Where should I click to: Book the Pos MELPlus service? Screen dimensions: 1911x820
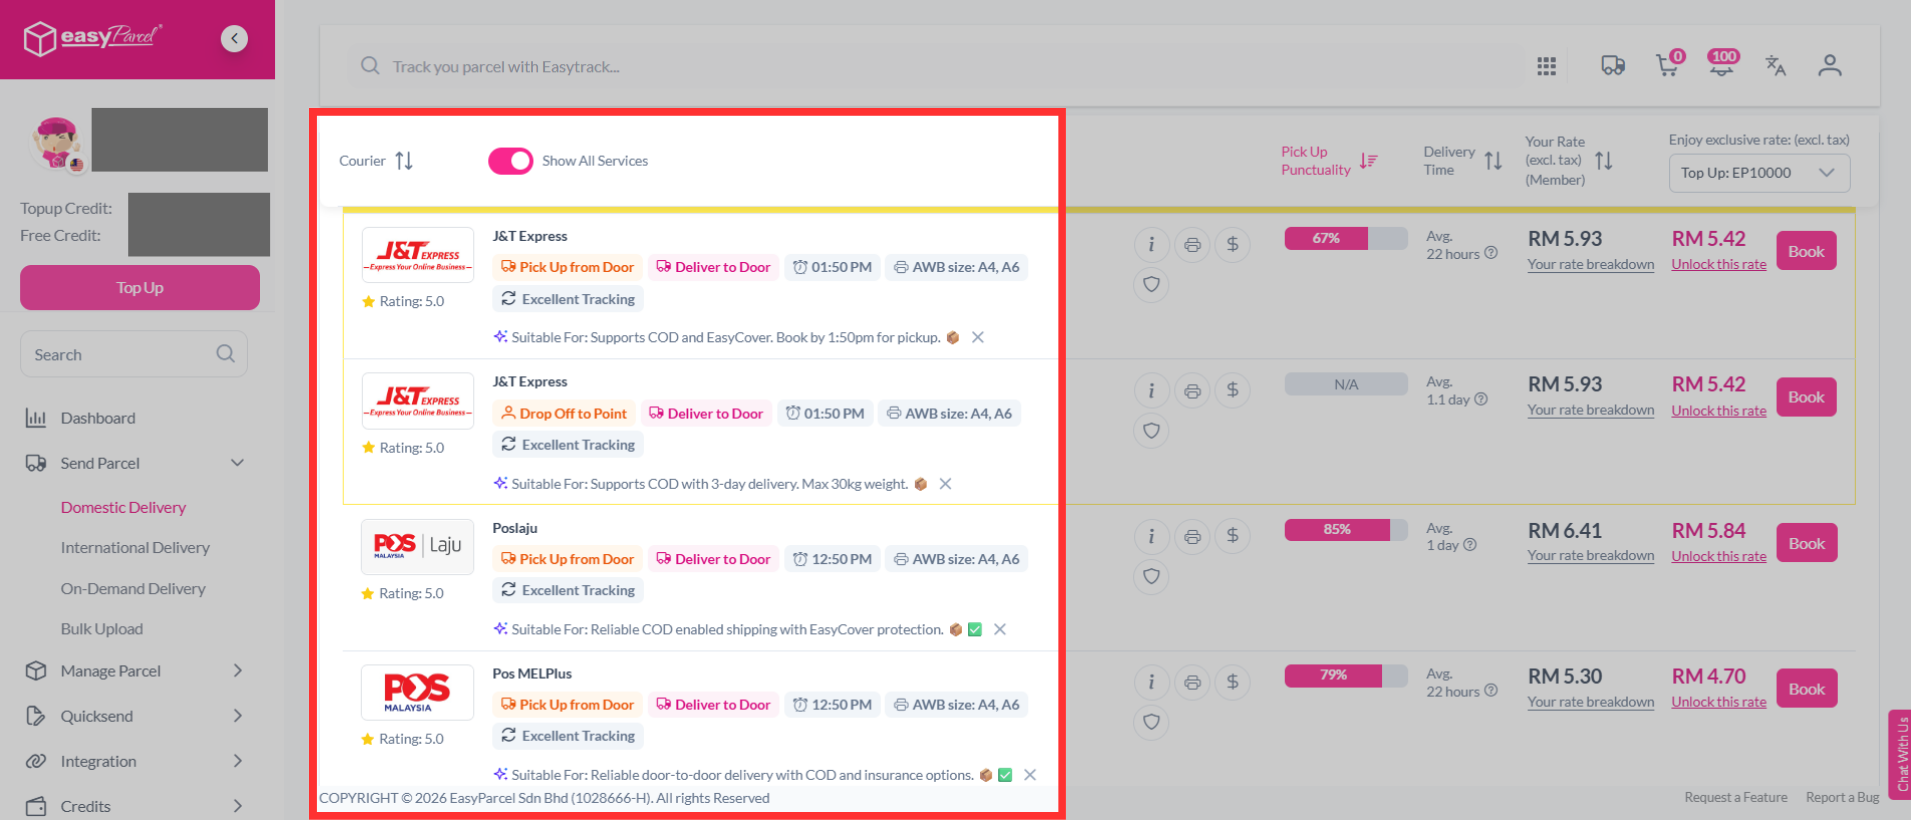(1806, 689)
